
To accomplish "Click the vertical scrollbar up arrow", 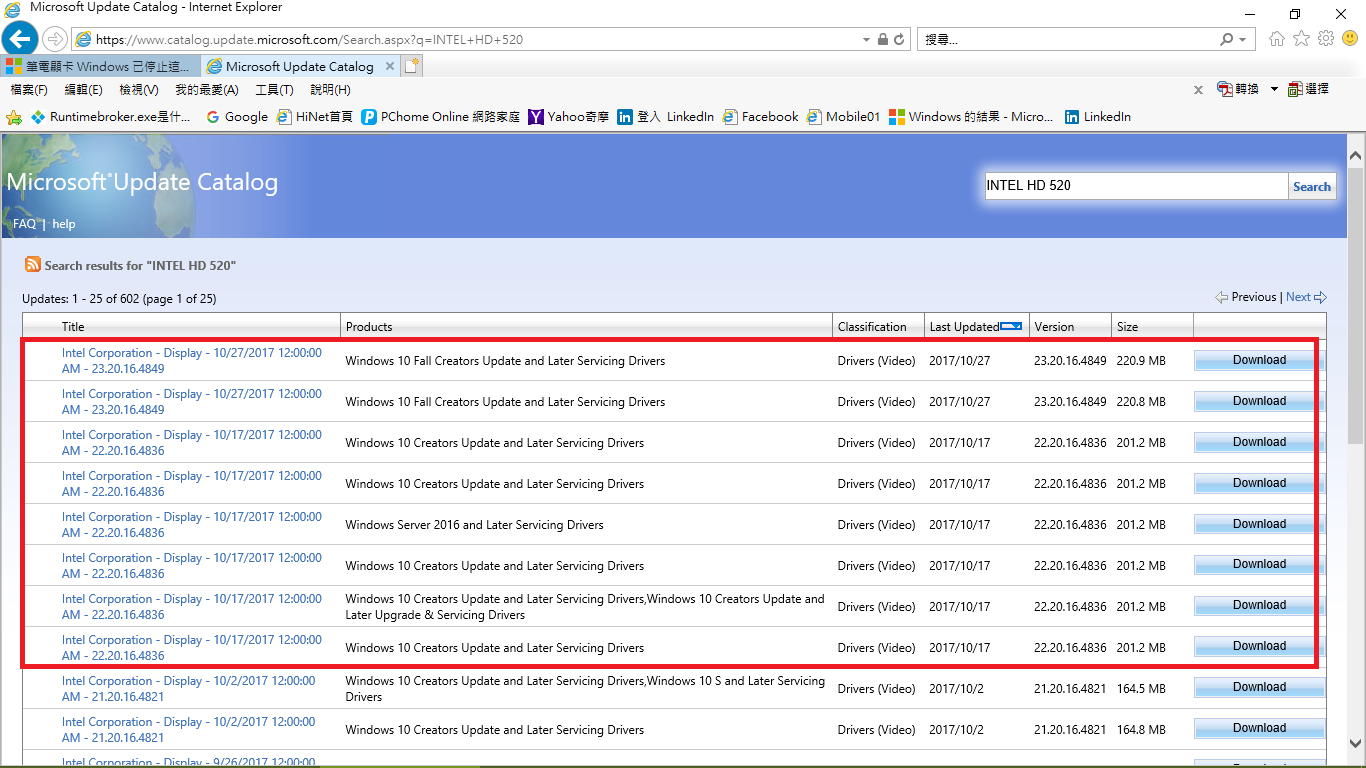I will pyautogui.click(x=1356, y=155).
